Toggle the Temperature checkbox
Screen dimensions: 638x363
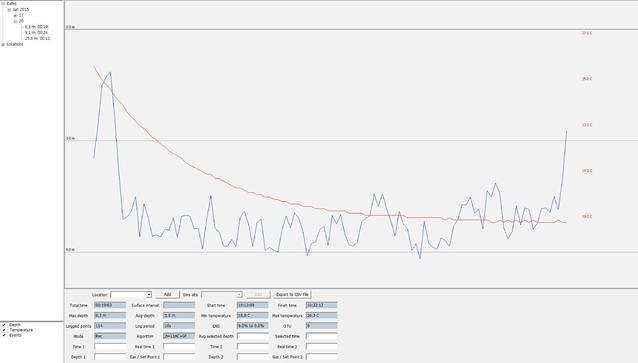pyautogui.click(x=4, y=330)
